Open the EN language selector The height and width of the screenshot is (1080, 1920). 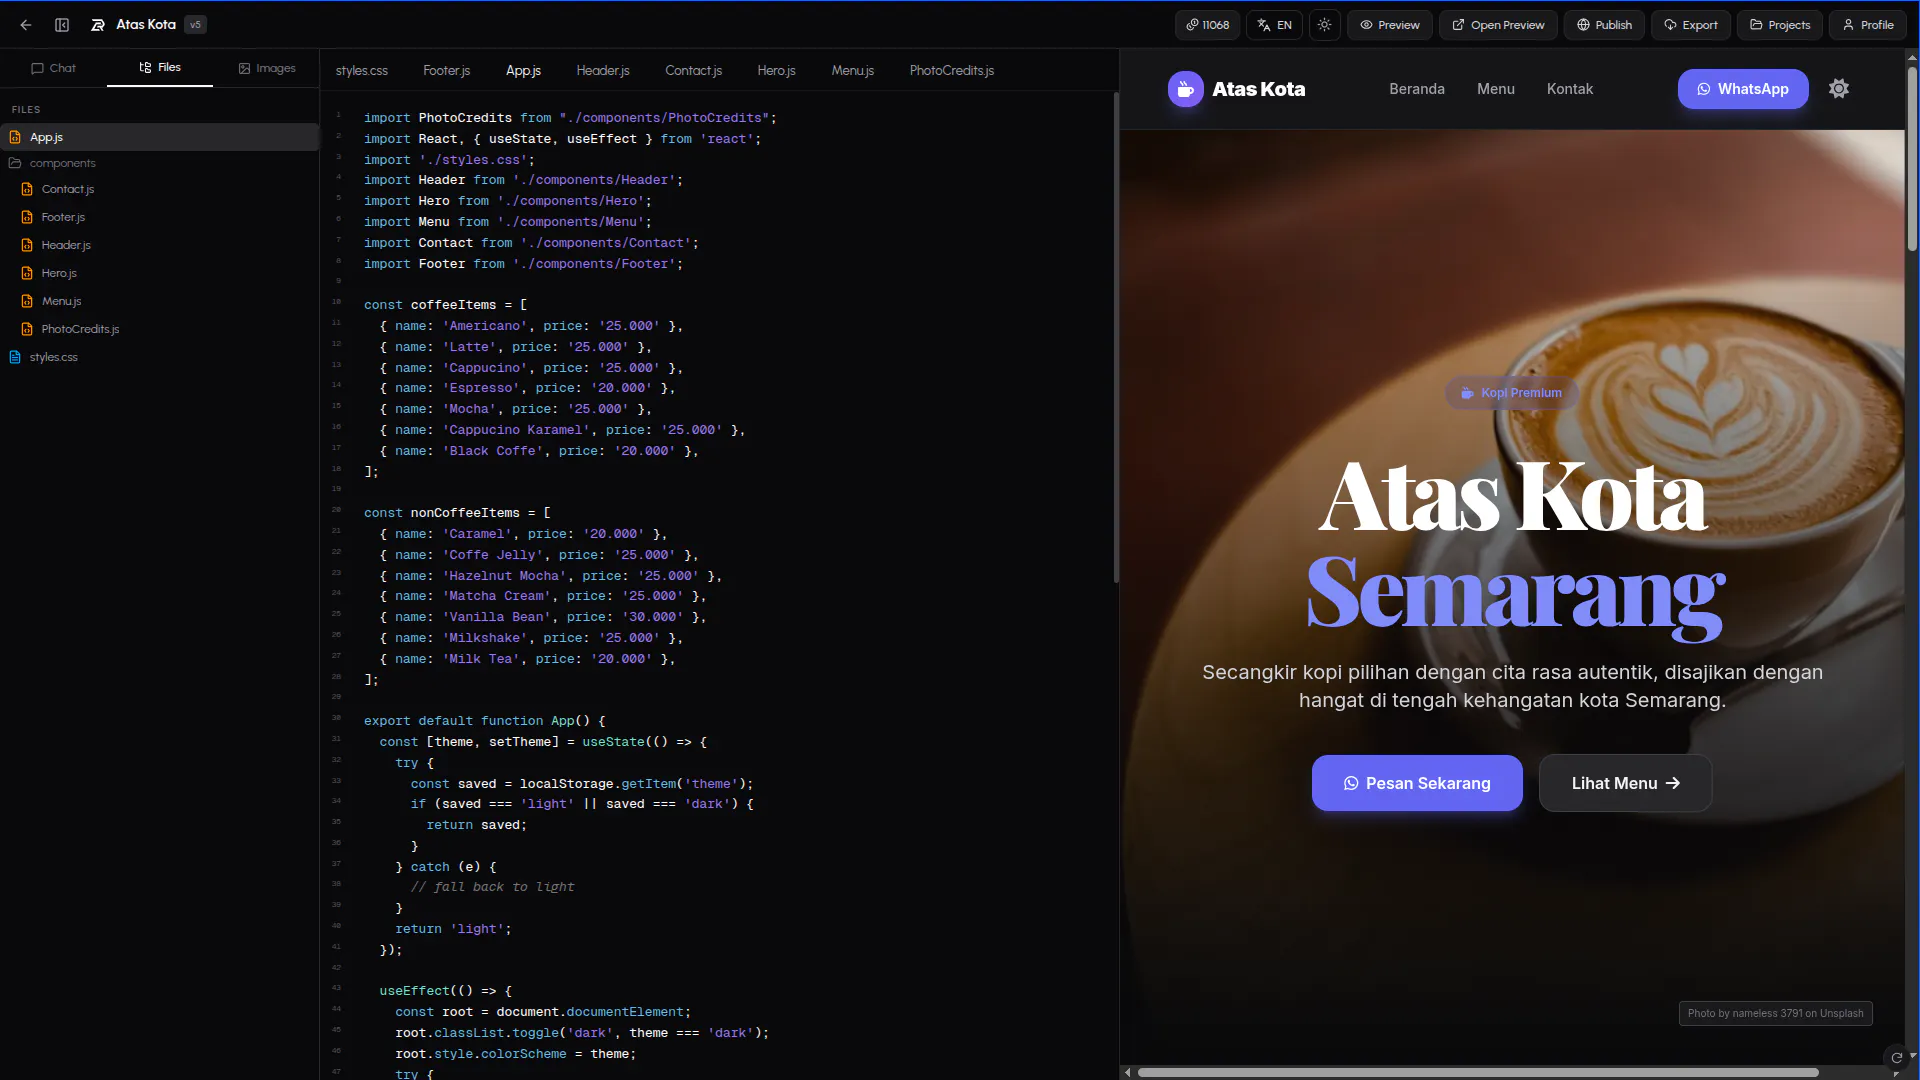pos(1274,25)
